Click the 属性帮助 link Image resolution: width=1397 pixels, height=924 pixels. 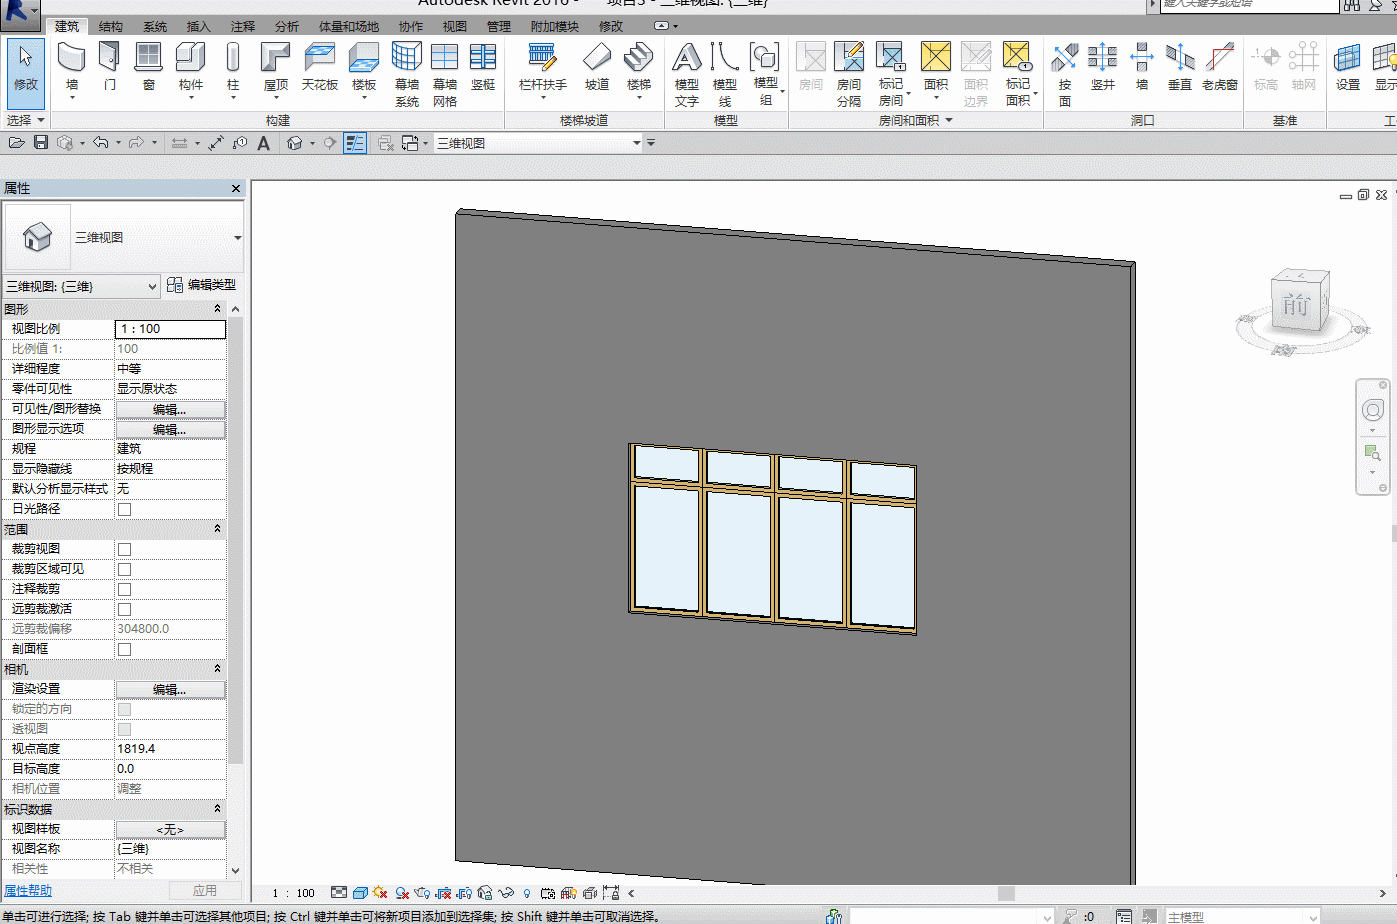(28, 891)
